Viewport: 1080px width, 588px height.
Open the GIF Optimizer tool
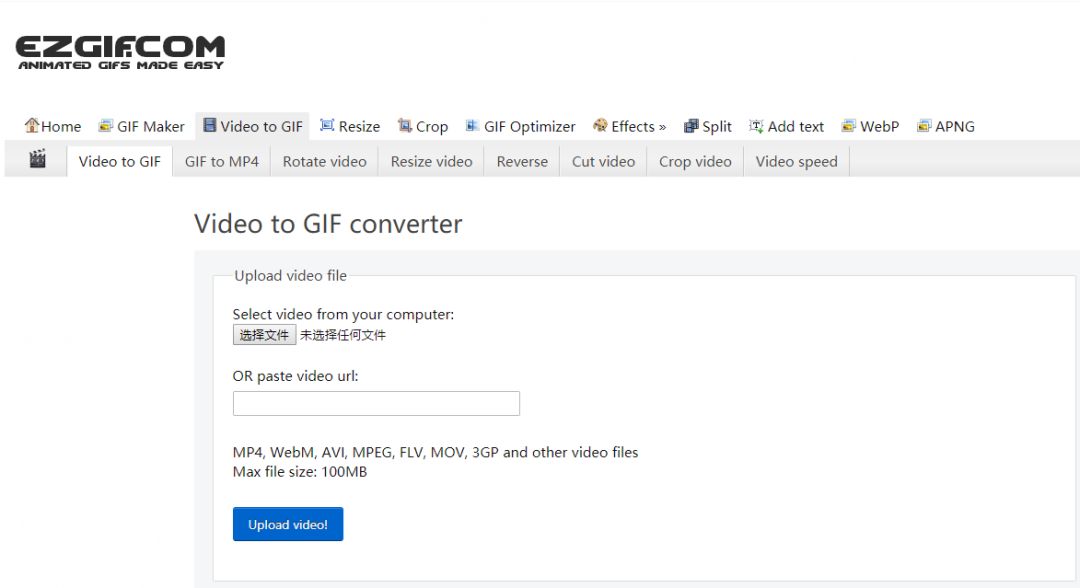(521, 127)
